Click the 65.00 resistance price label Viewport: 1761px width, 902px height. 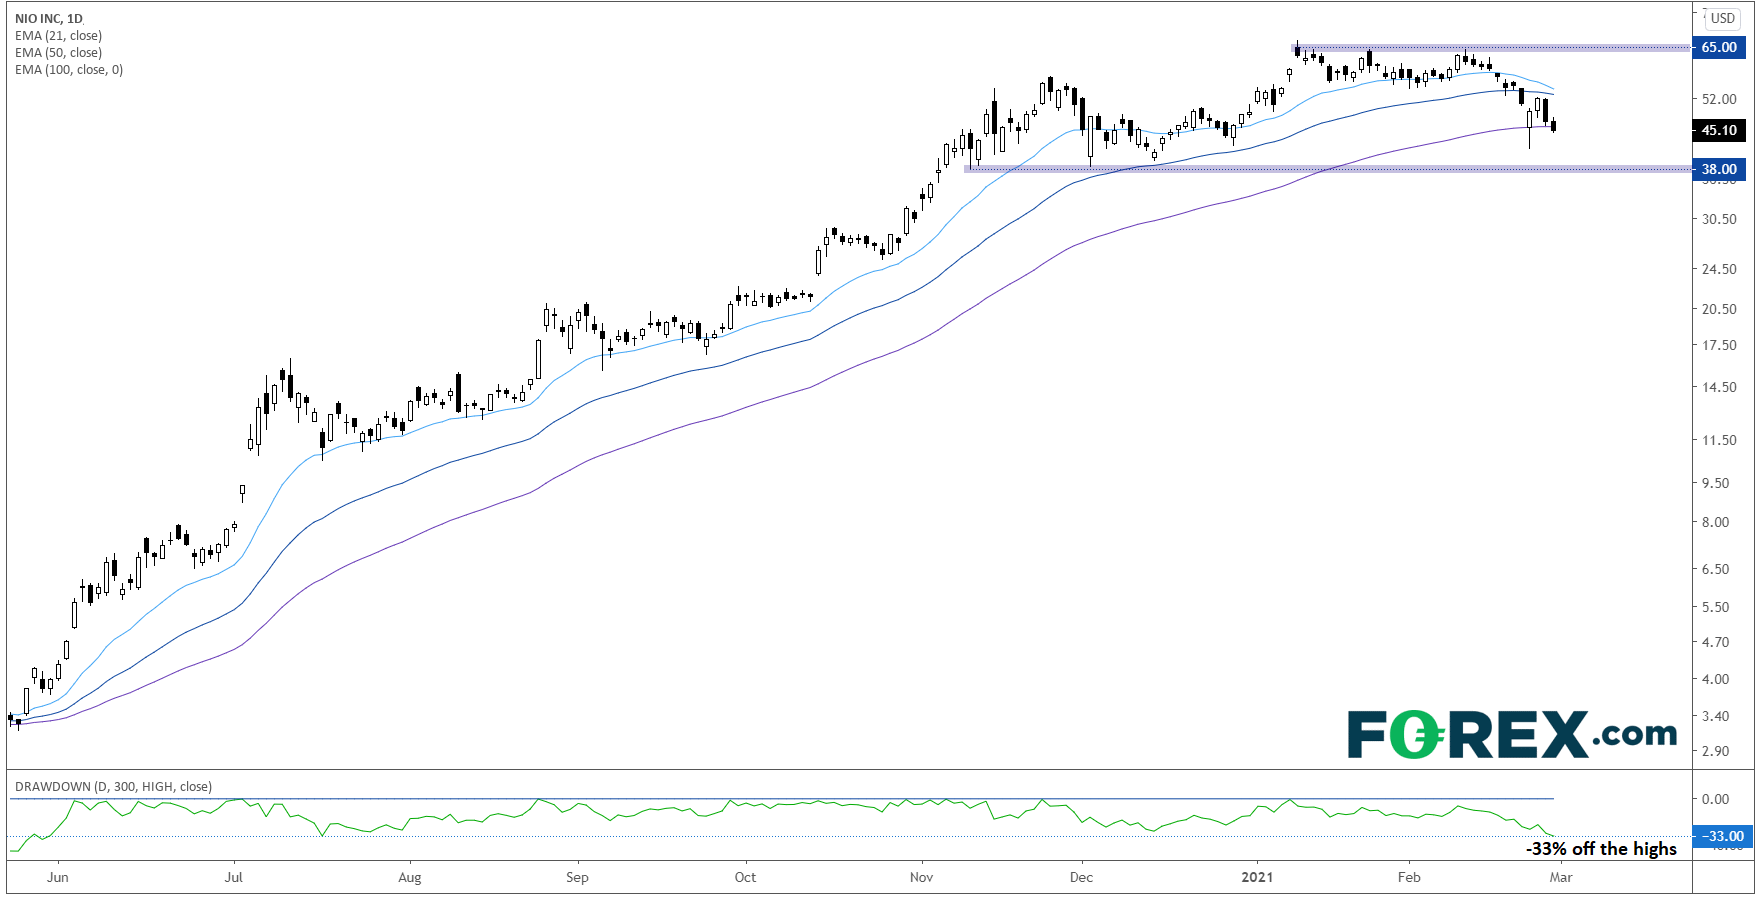click(x=1719, y=47)
